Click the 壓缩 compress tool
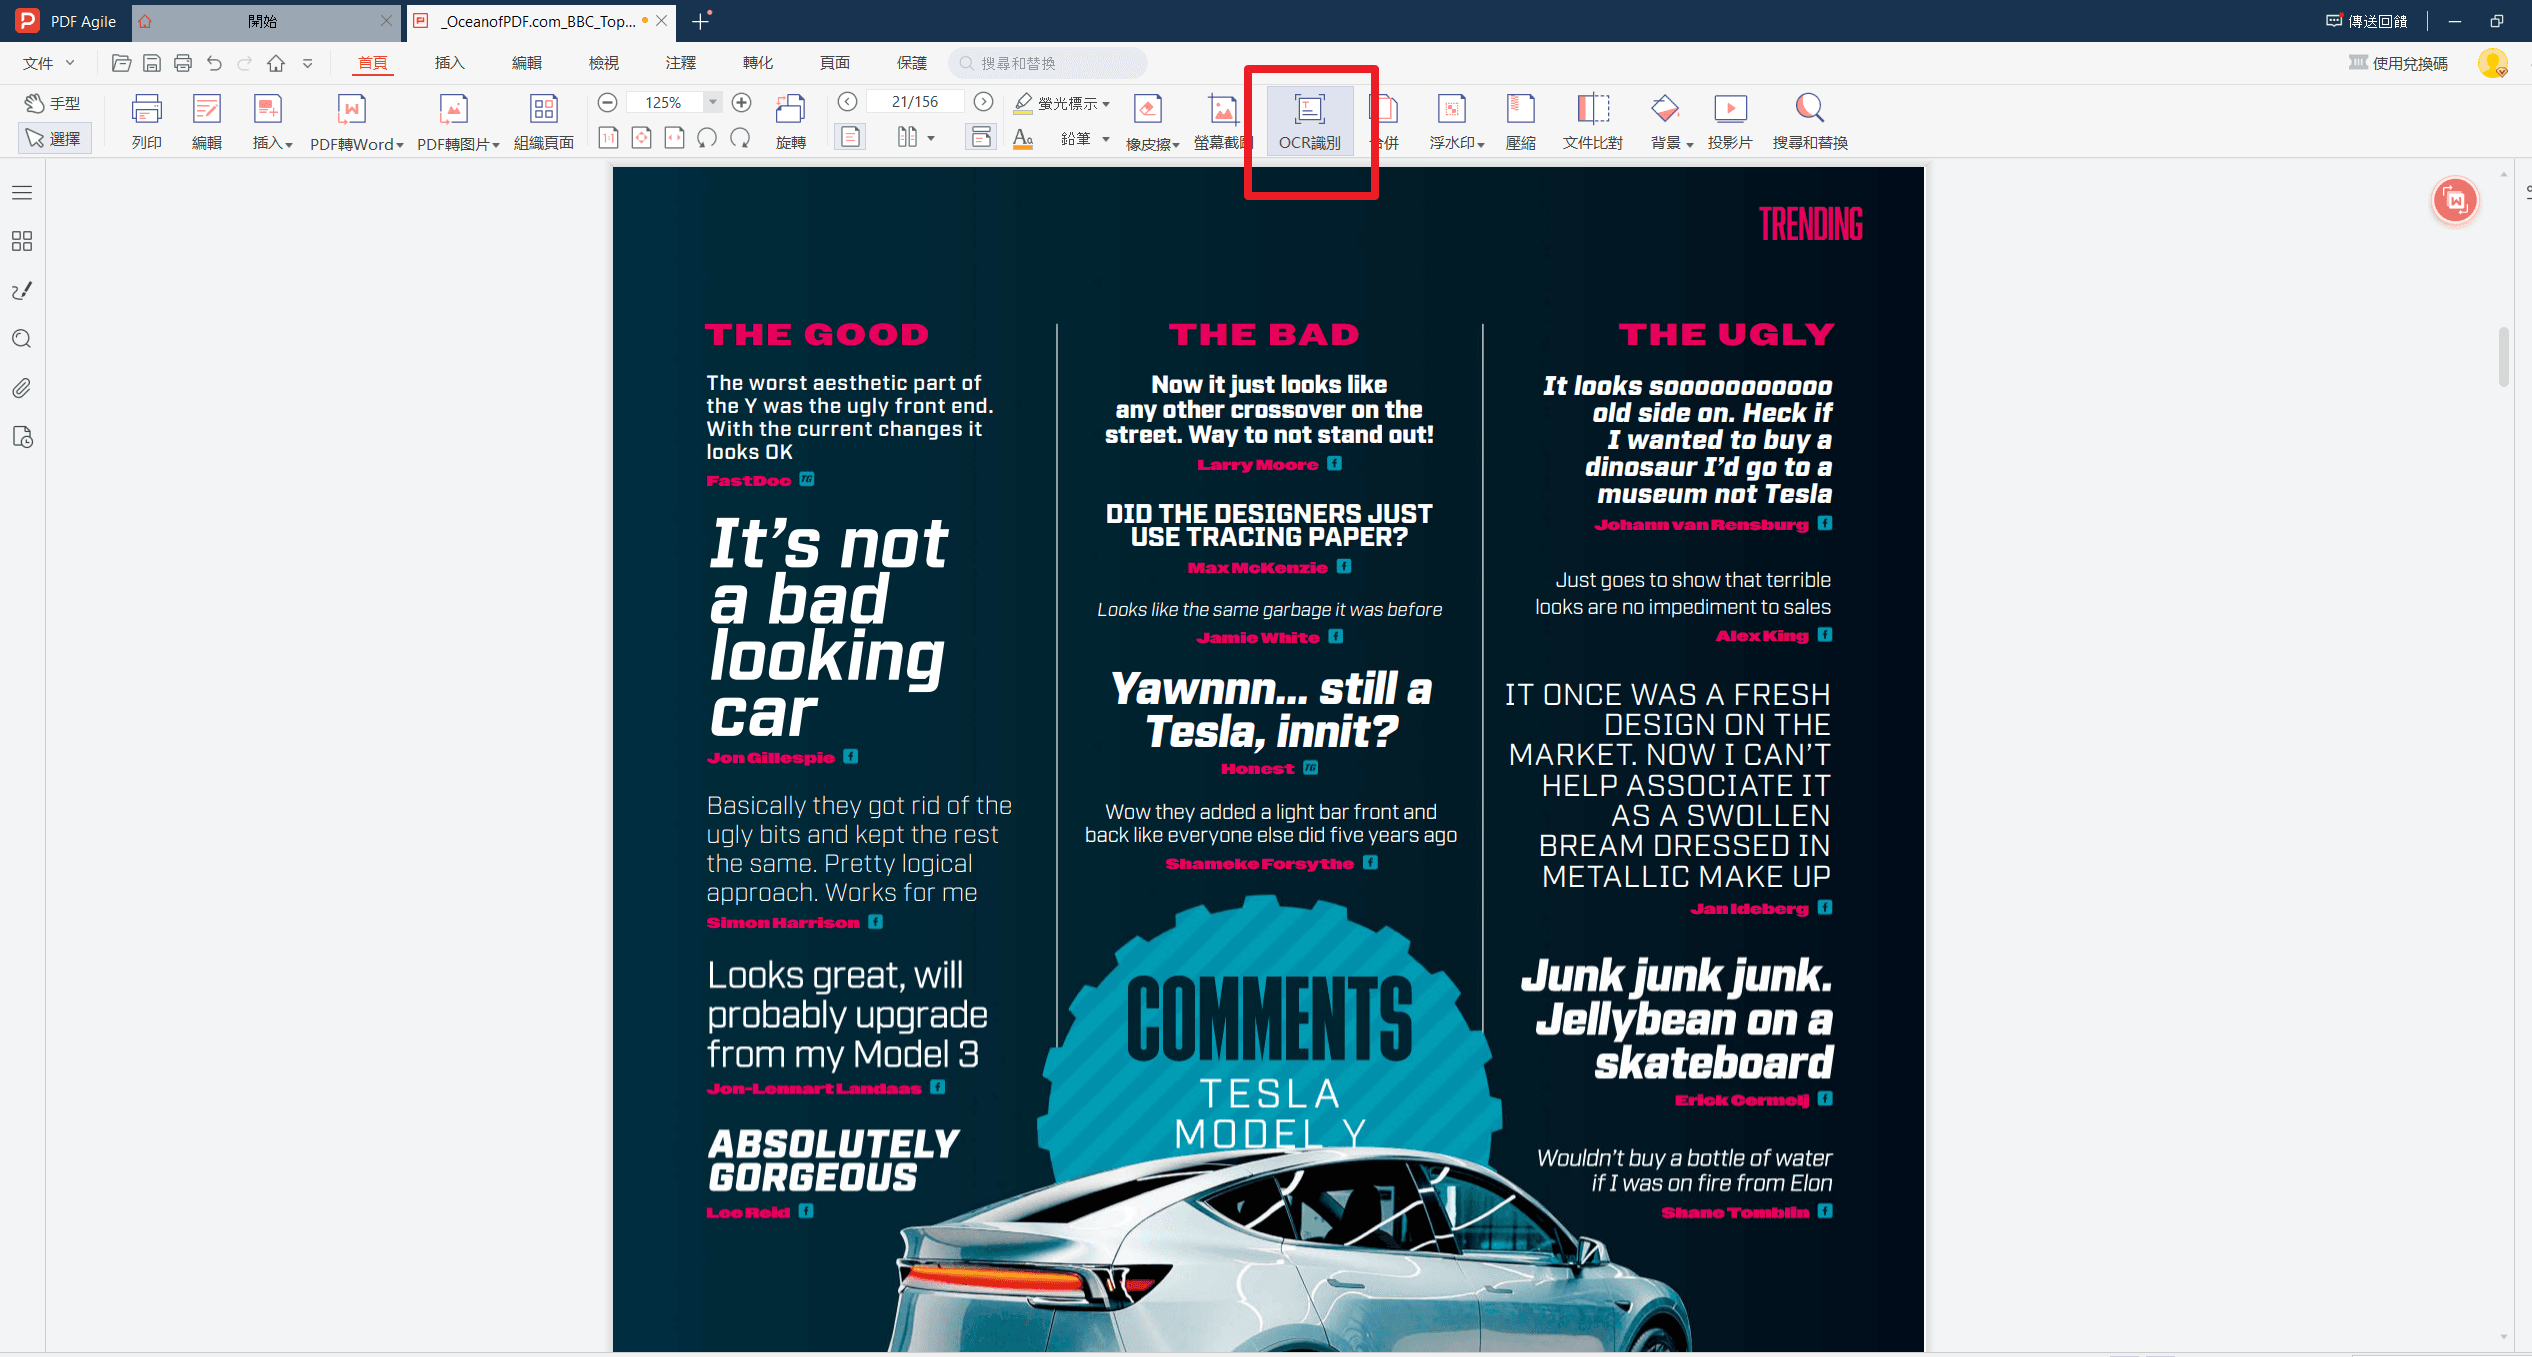The width and height of the screenshot is (2532, 1357). coord(1520,122)
